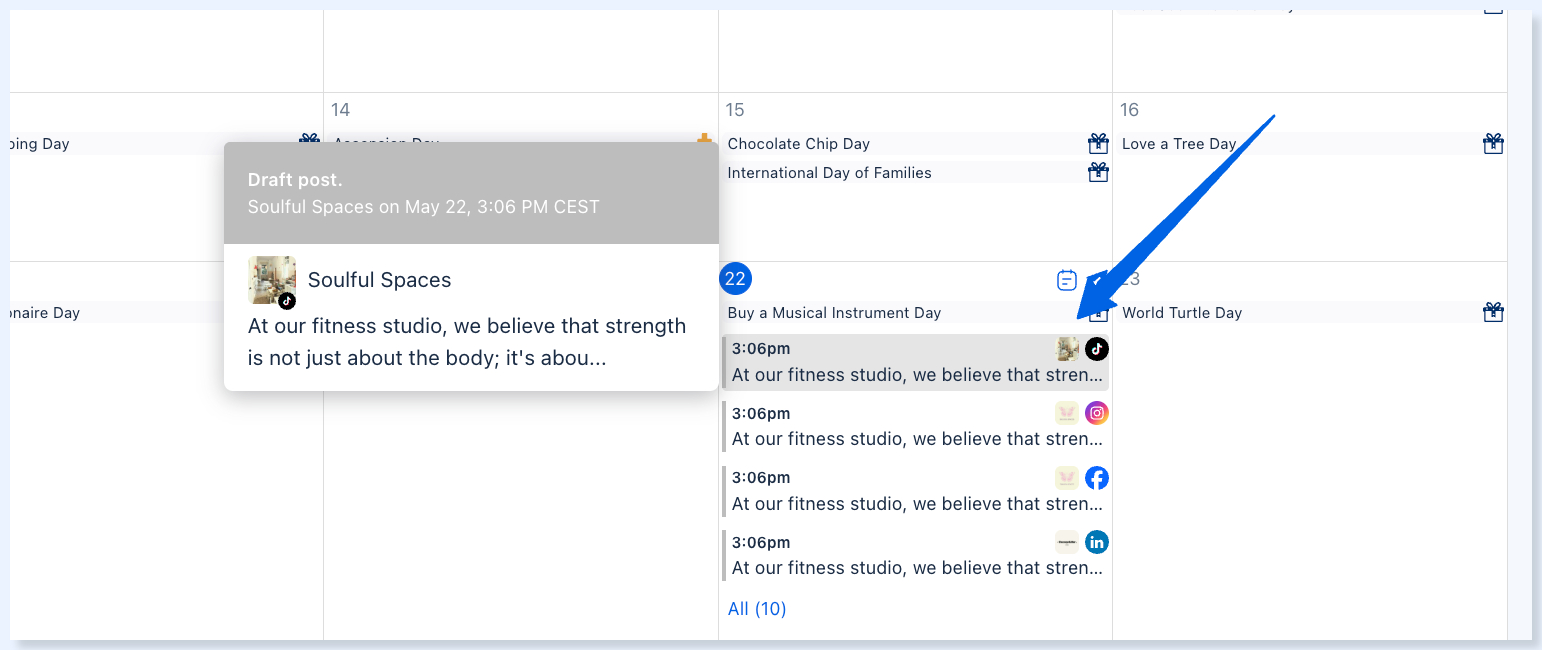Open the Instagram draft post at 3:06pm

point(916,426)
